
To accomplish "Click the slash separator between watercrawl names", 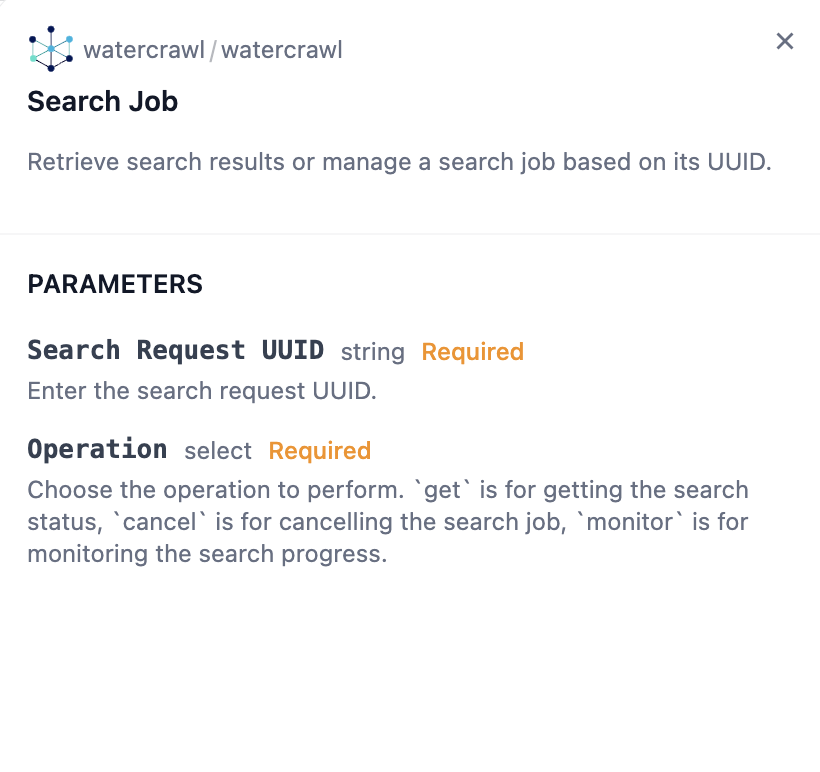I will (x=213, y=49).
